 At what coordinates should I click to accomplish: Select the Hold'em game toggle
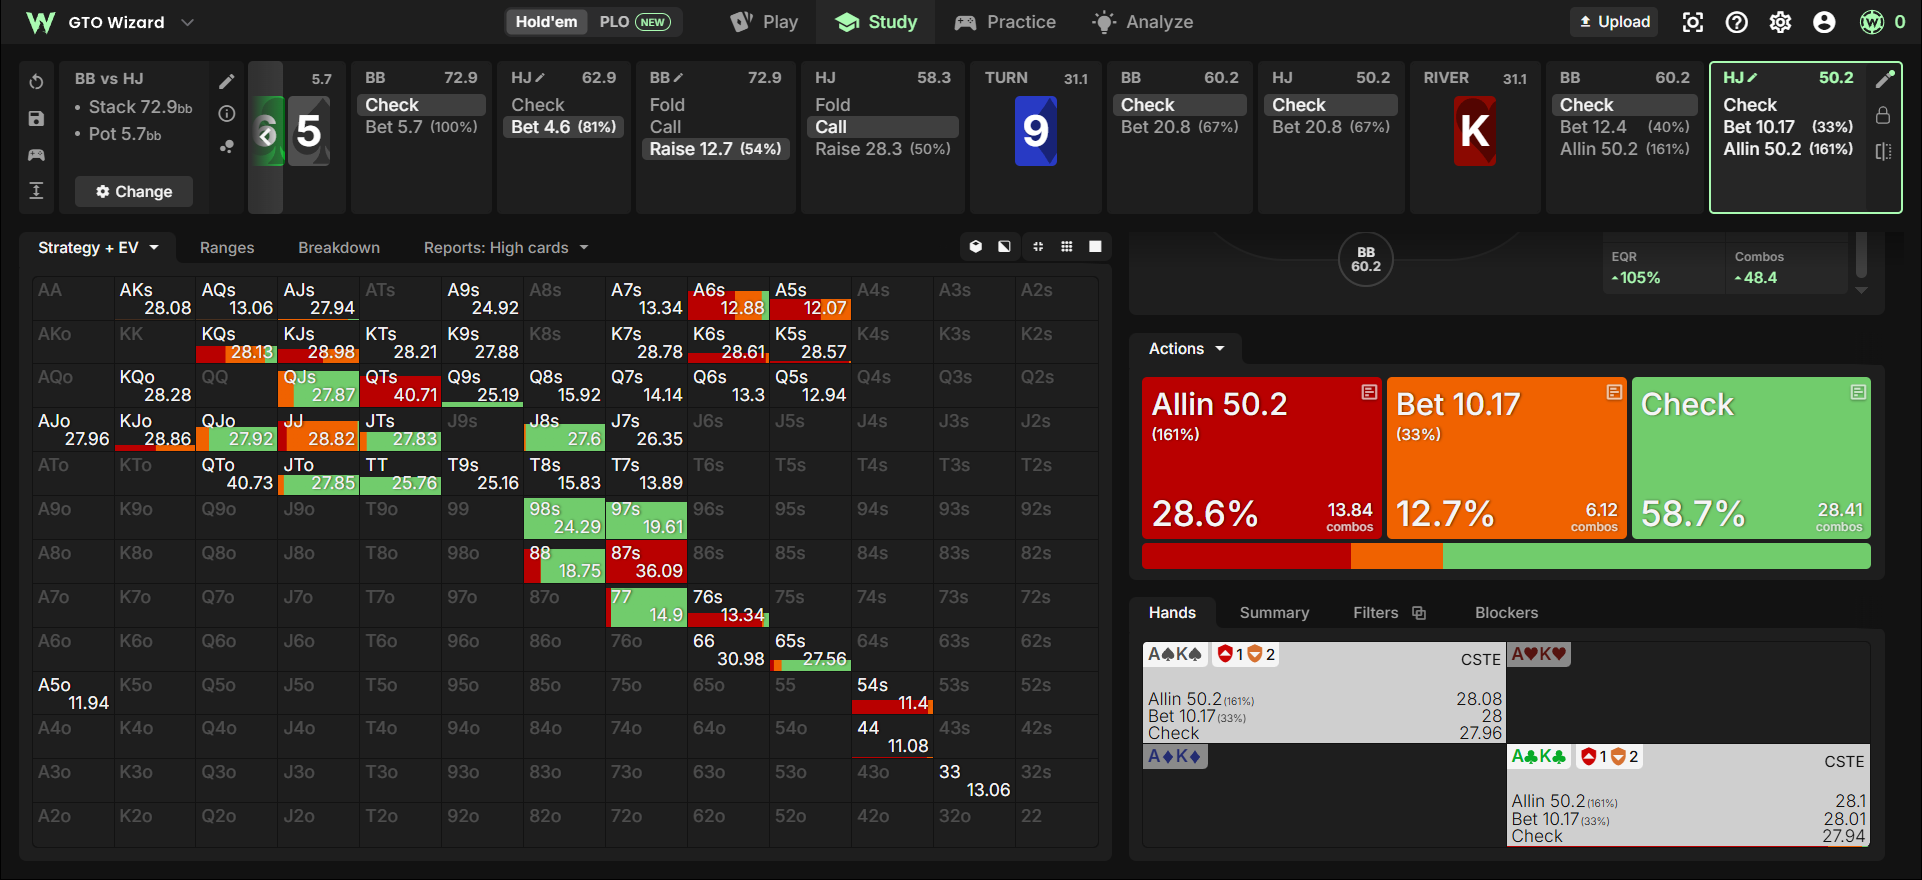[x=546, y=22]
